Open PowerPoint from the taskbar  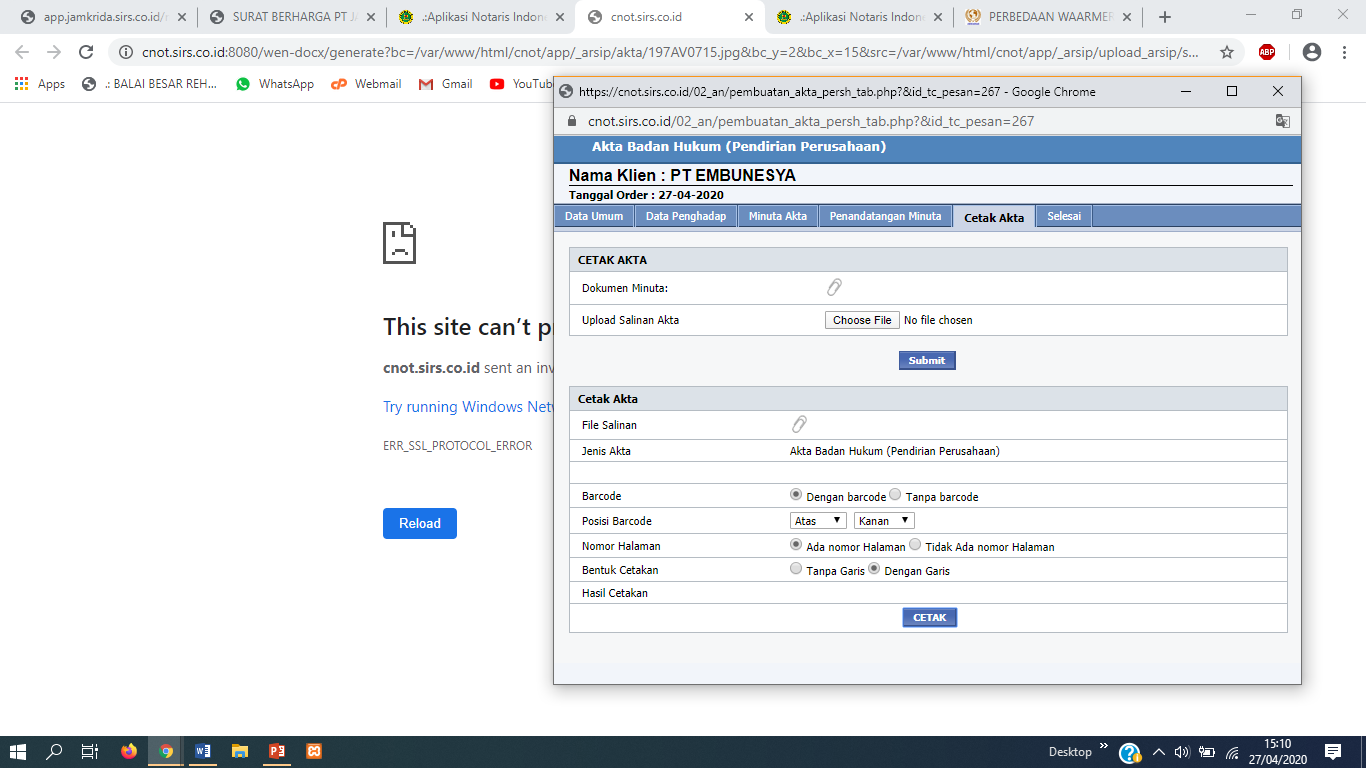click(277, 751)
